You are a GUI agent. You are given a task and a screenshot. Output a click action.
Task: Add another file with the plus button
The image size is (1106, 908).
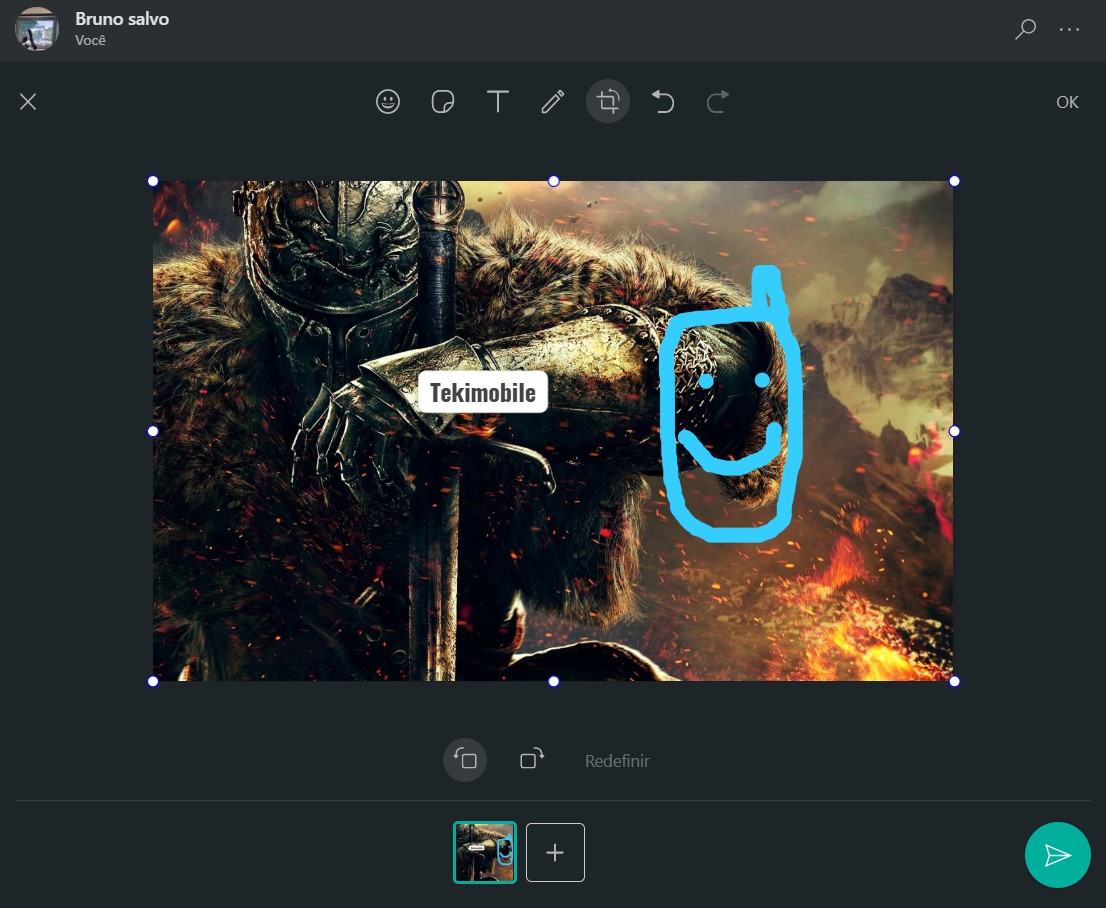point(555,852)
